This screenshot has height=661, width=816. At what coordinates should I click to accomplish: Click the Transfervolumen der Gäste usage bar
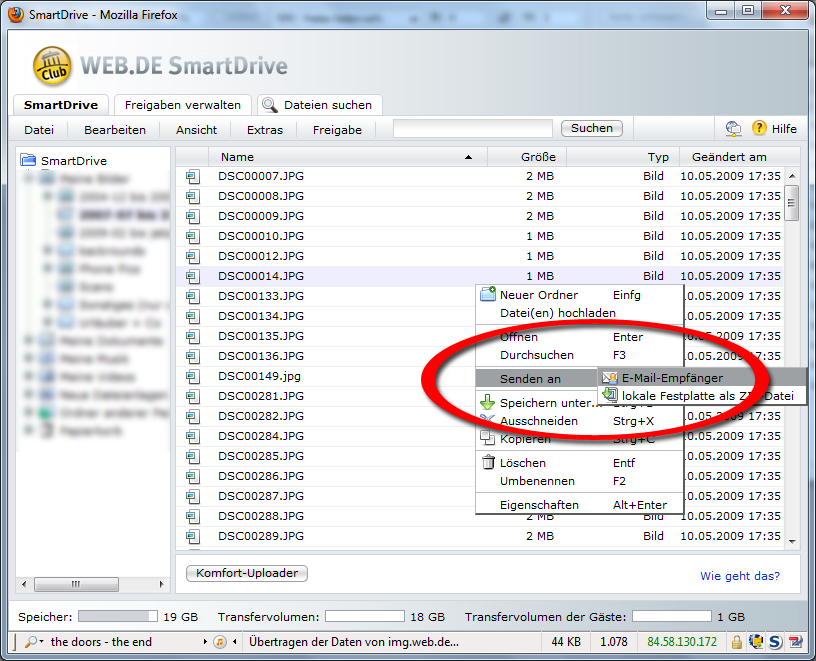click(x=672, y=616)
